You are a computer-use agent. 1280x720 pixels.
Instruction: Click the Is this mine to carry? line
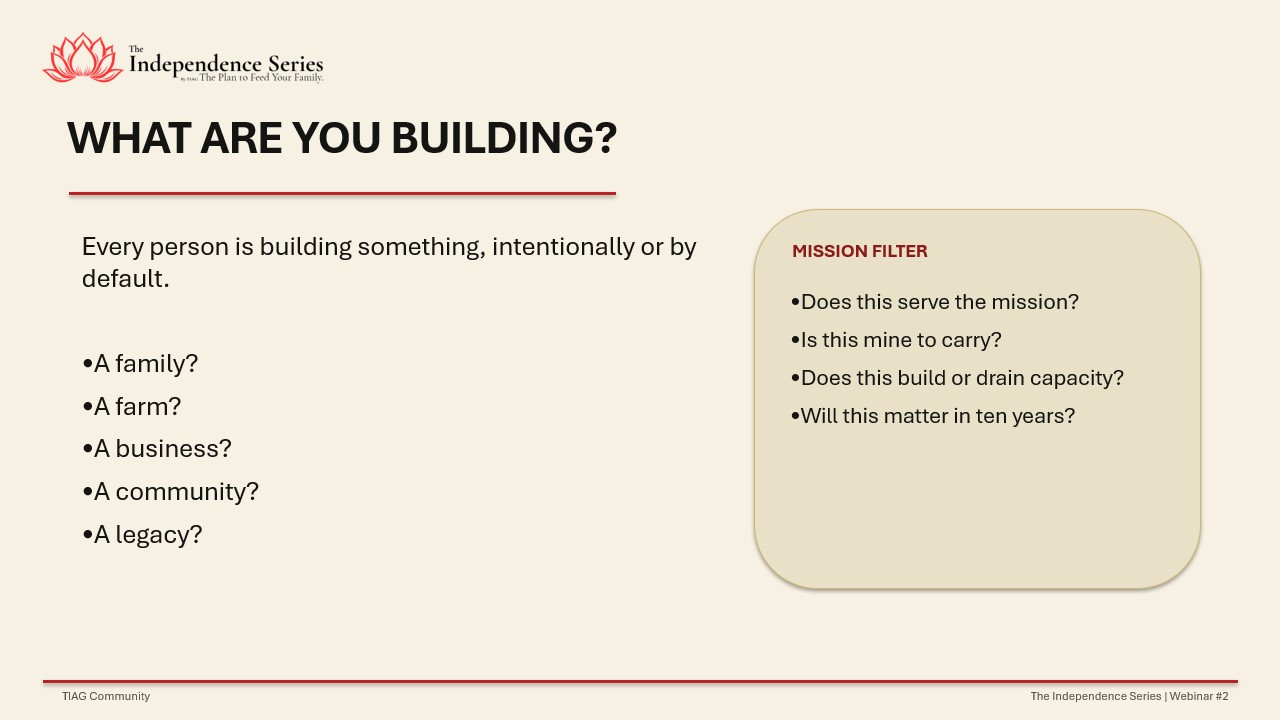point(896,340)
